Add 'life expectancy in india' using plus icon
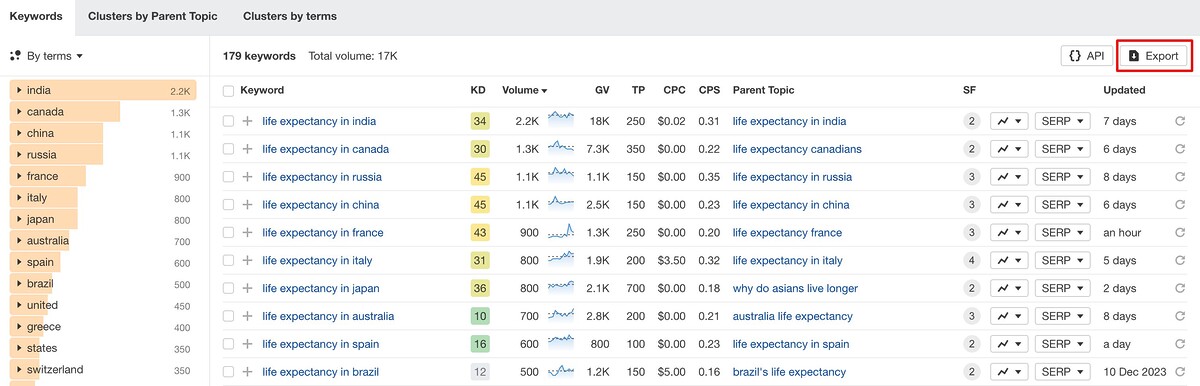Screen dimensions: 1200x386 247,121
